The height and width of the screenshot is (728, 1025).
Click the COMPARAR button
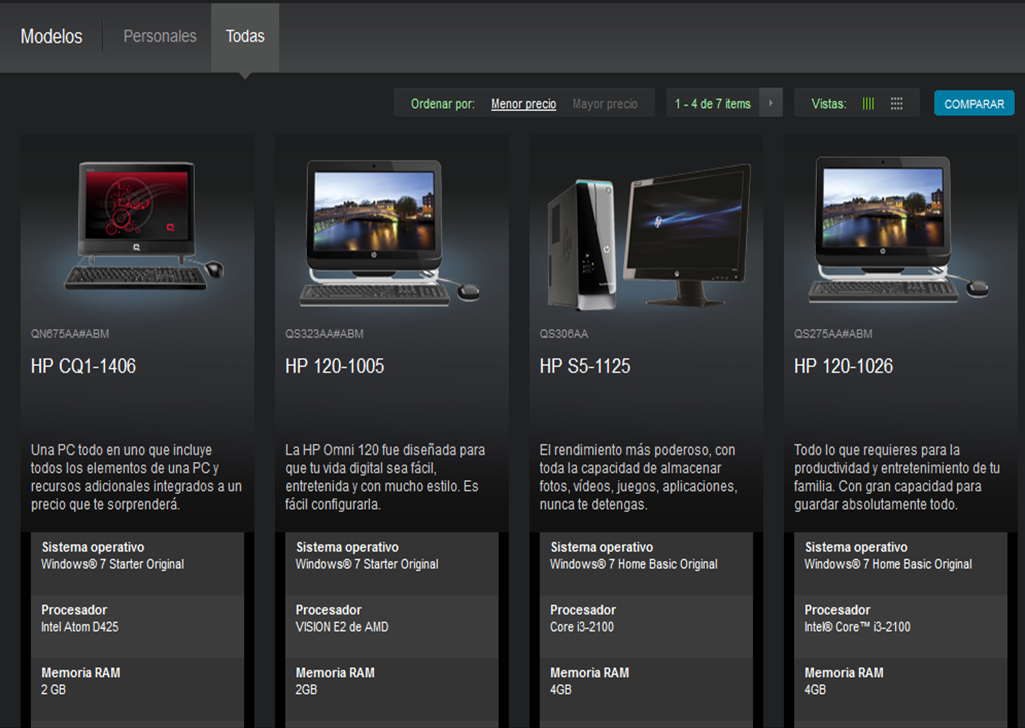[974, 104]
